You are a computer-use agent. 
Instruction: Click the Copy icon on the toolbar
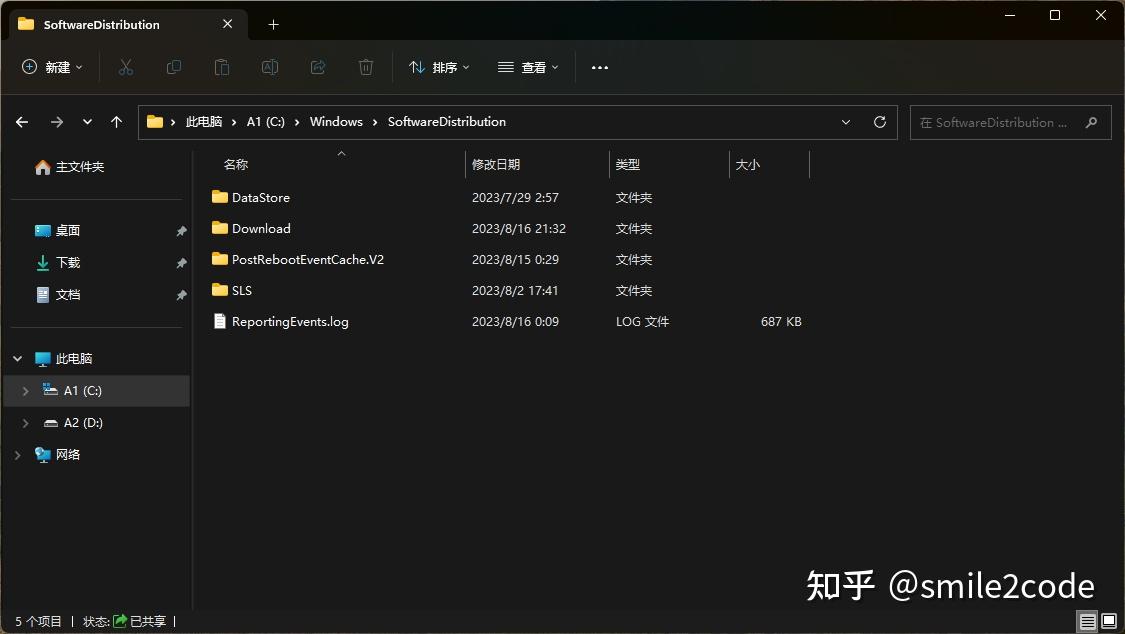click(173, 67)
